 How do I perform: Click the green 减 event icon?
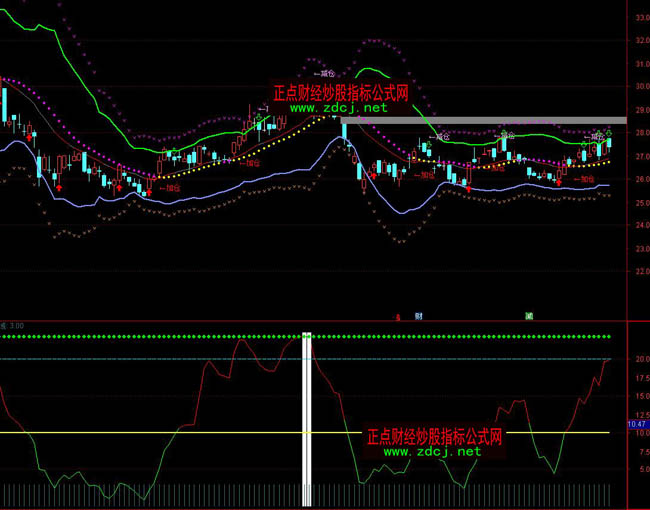click(529, 316)
